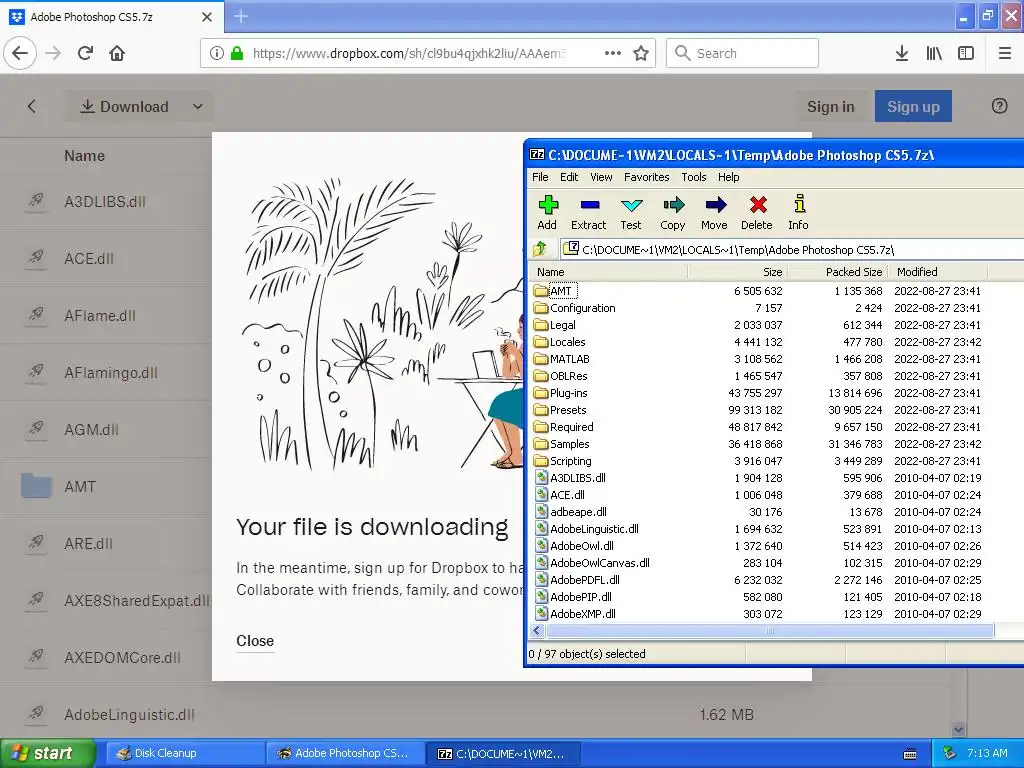Sort by the Packed Size column header
The height and width of the screenshot is (768, 1024).
[x=837, y=272]
